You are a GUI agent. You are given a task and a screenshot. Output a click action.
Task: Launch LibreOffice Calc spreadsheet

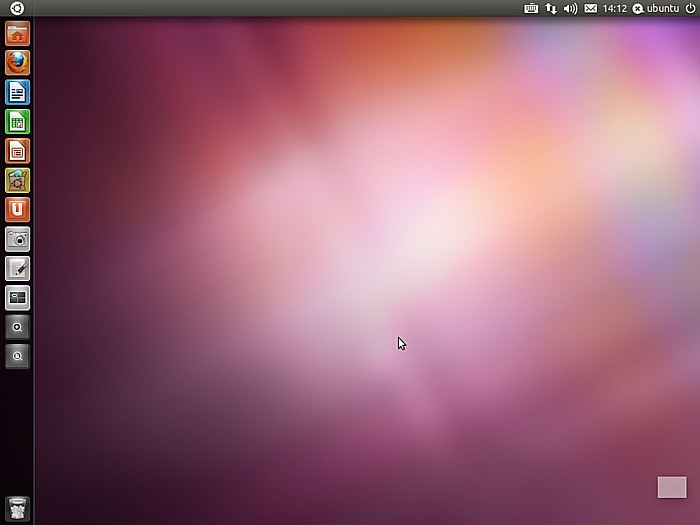coord(17,121)
